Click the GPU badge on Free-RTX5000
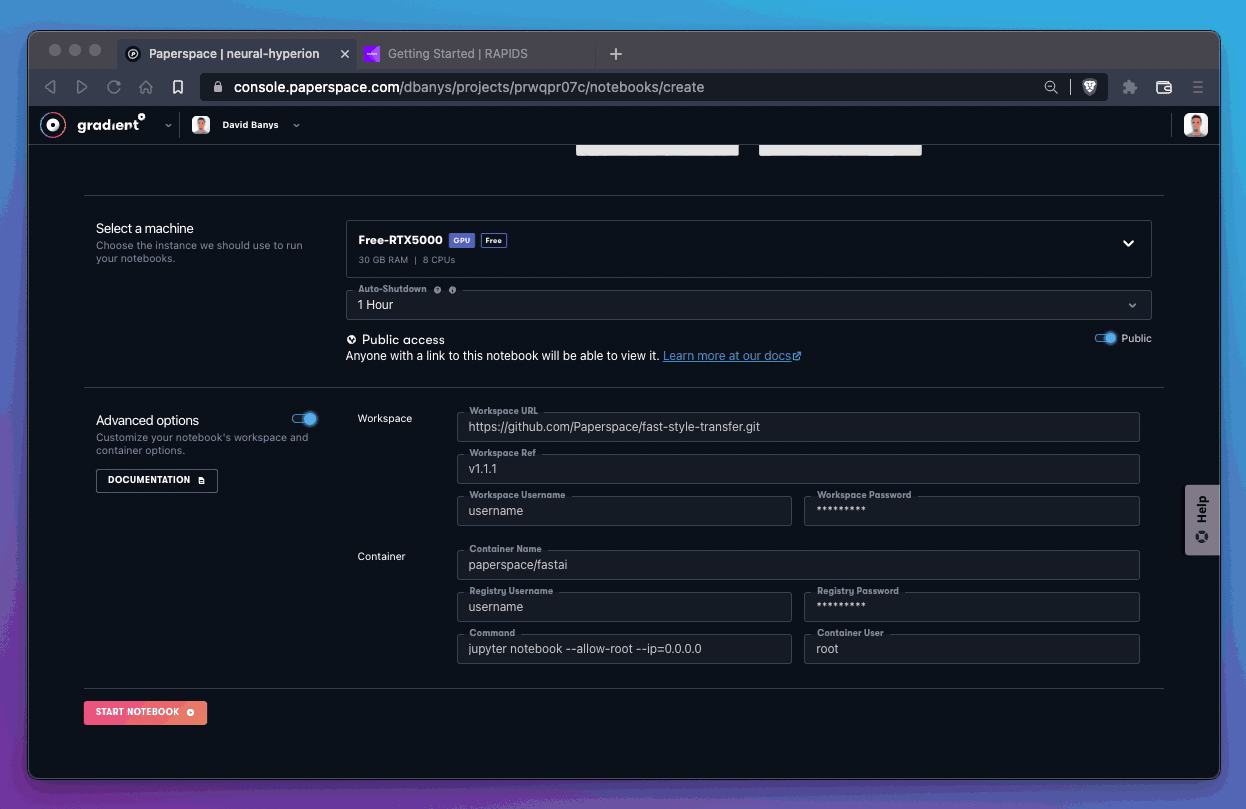The width and height of the screenshot is (1246, 809). point(461,240)
